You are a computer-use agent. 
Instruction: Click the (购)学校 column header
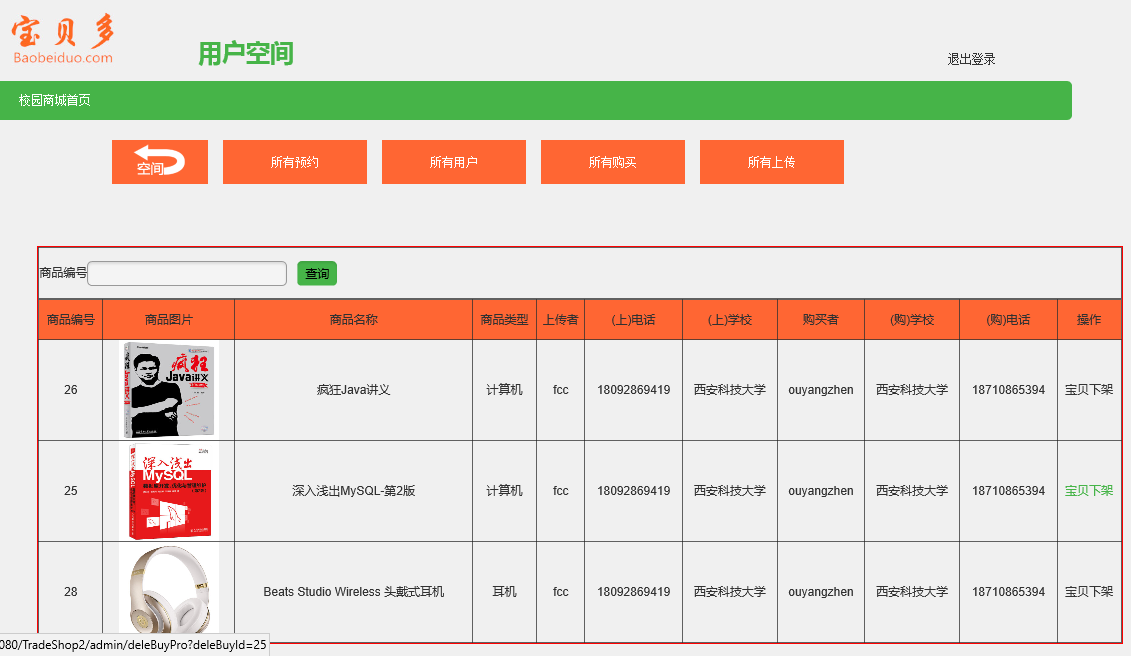point(912,320)
